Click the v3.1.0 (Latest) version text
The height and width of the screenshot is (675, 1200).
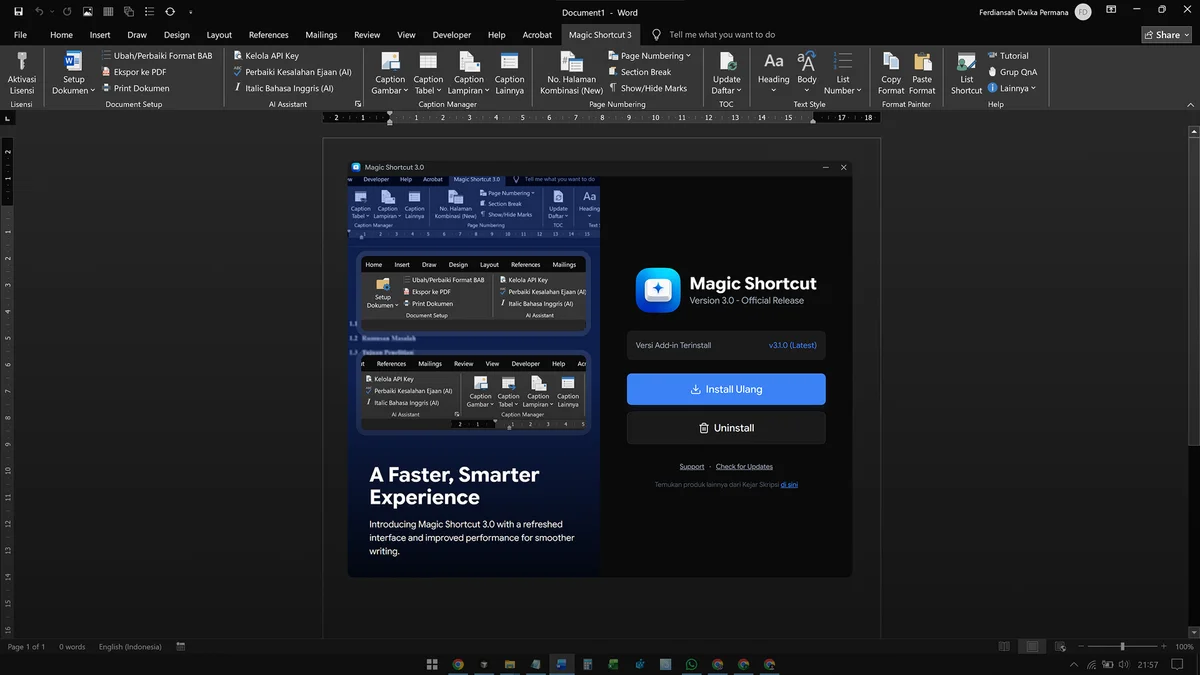(x=792, y=345)
